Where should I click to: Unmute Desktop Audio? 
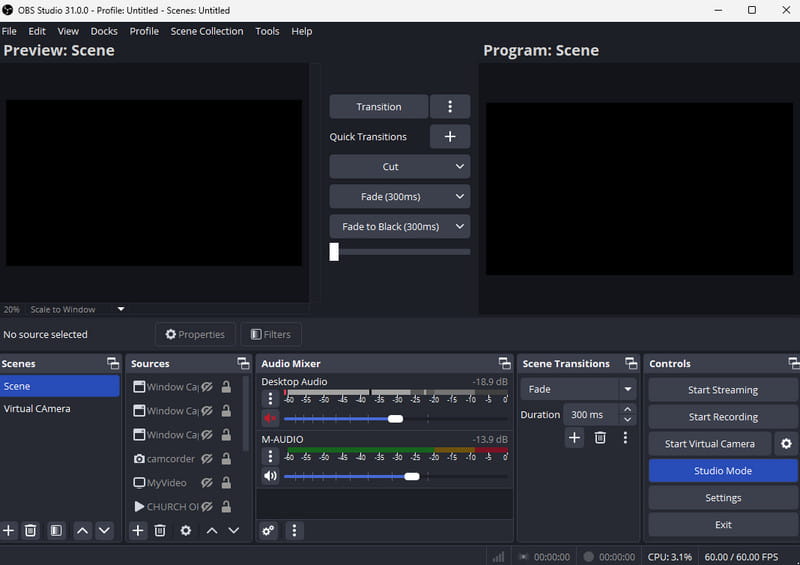[270, 419]
